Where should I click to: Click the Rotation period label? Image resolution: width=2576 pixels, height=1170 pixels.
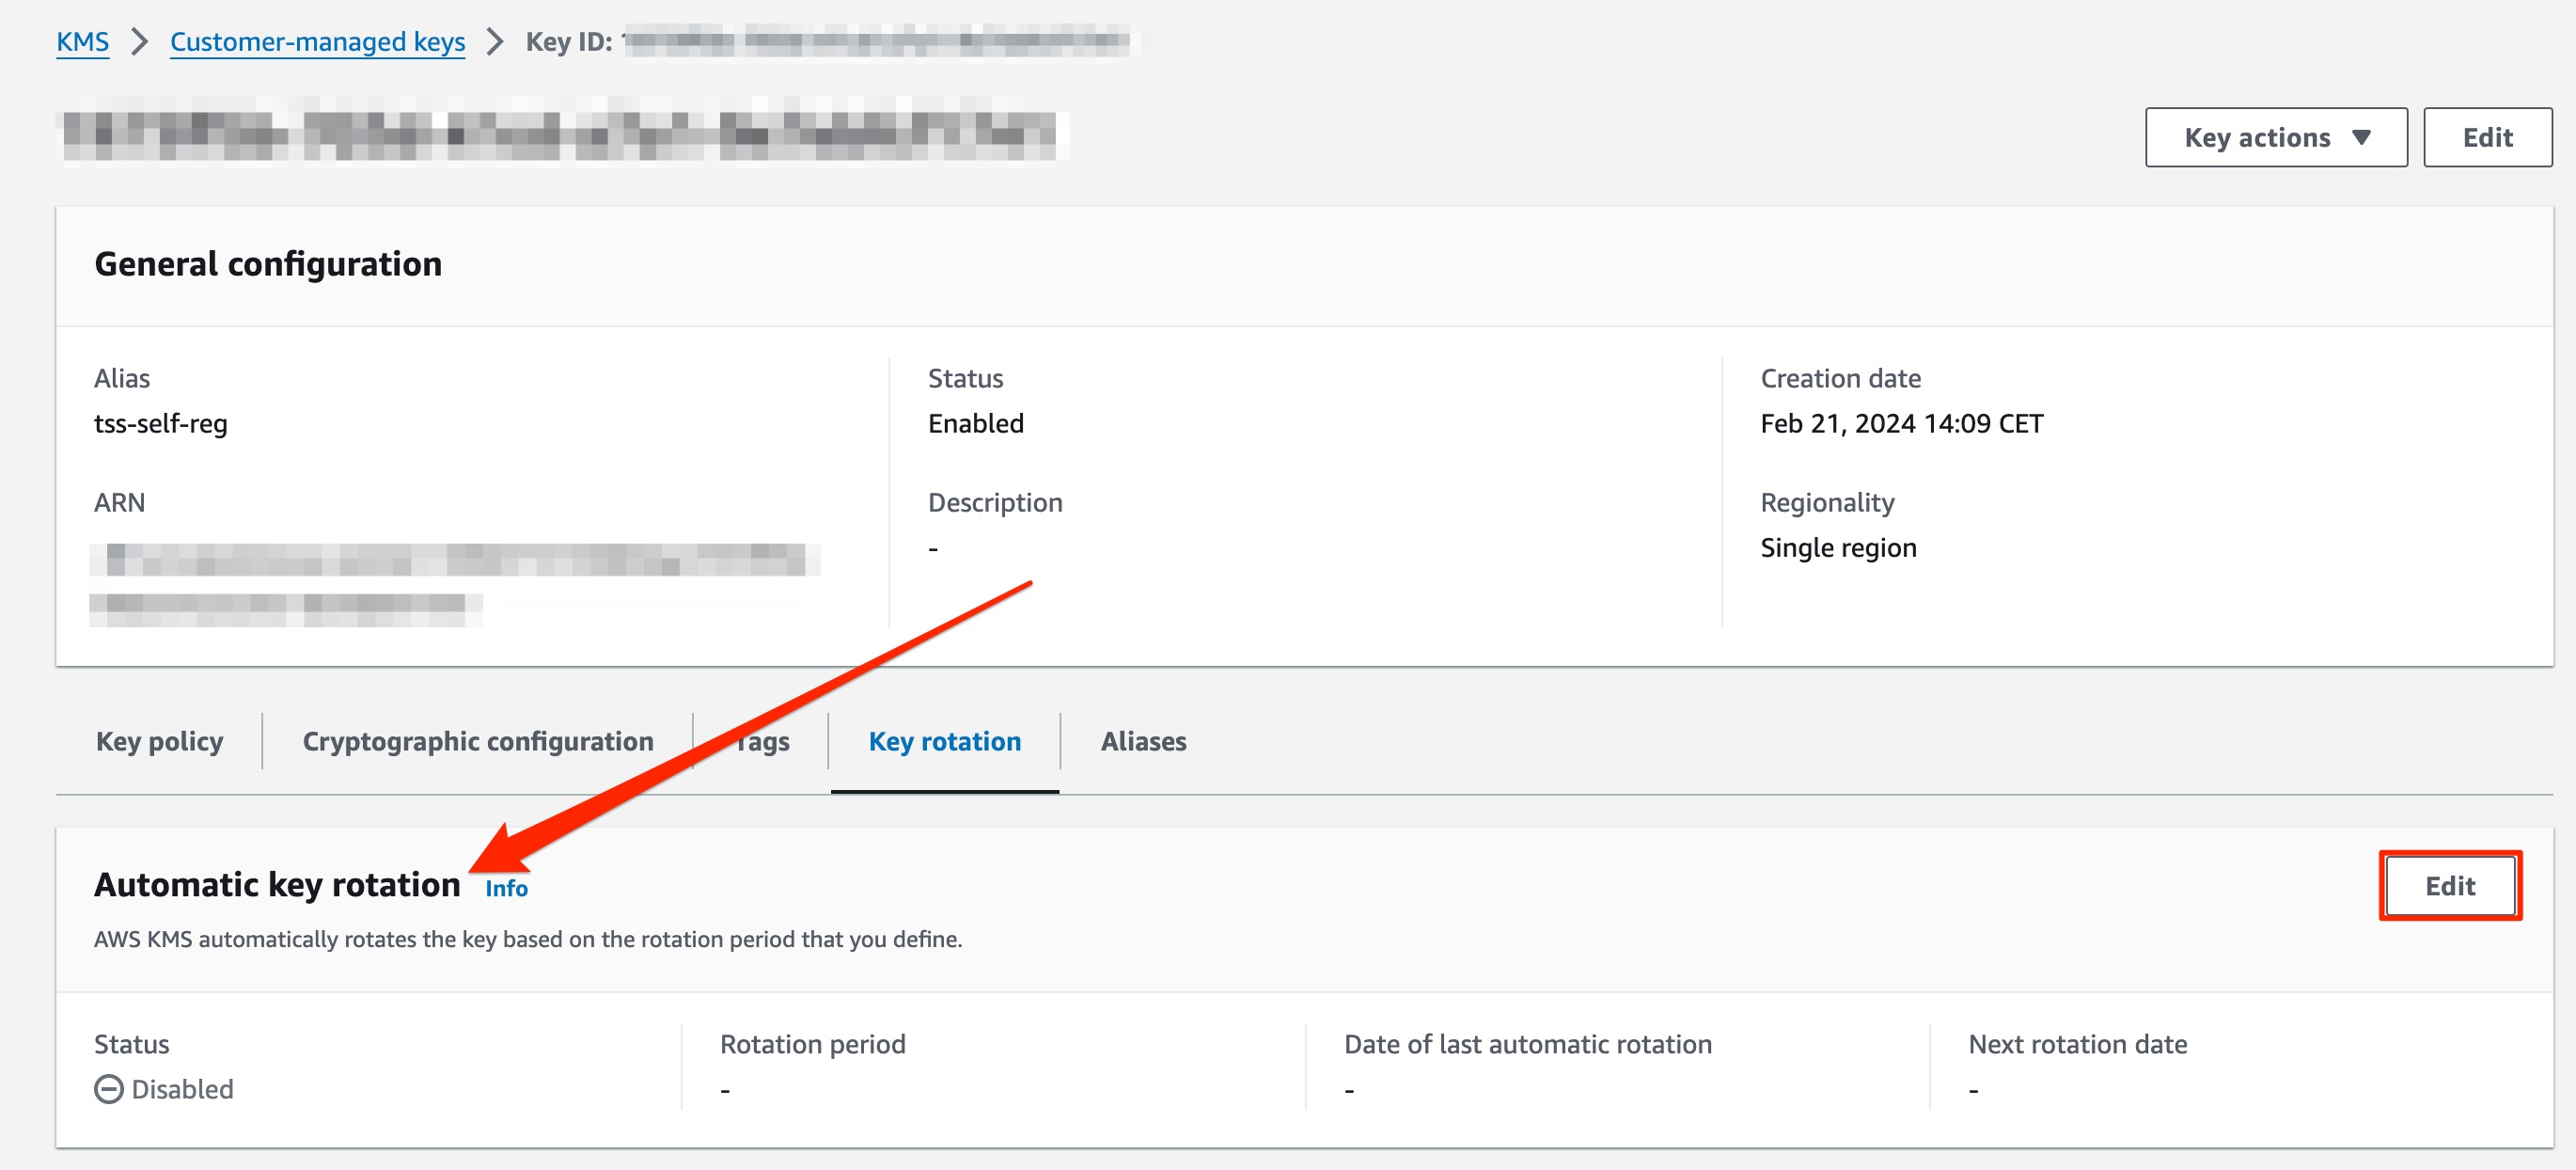click(x=812, y=1044)
